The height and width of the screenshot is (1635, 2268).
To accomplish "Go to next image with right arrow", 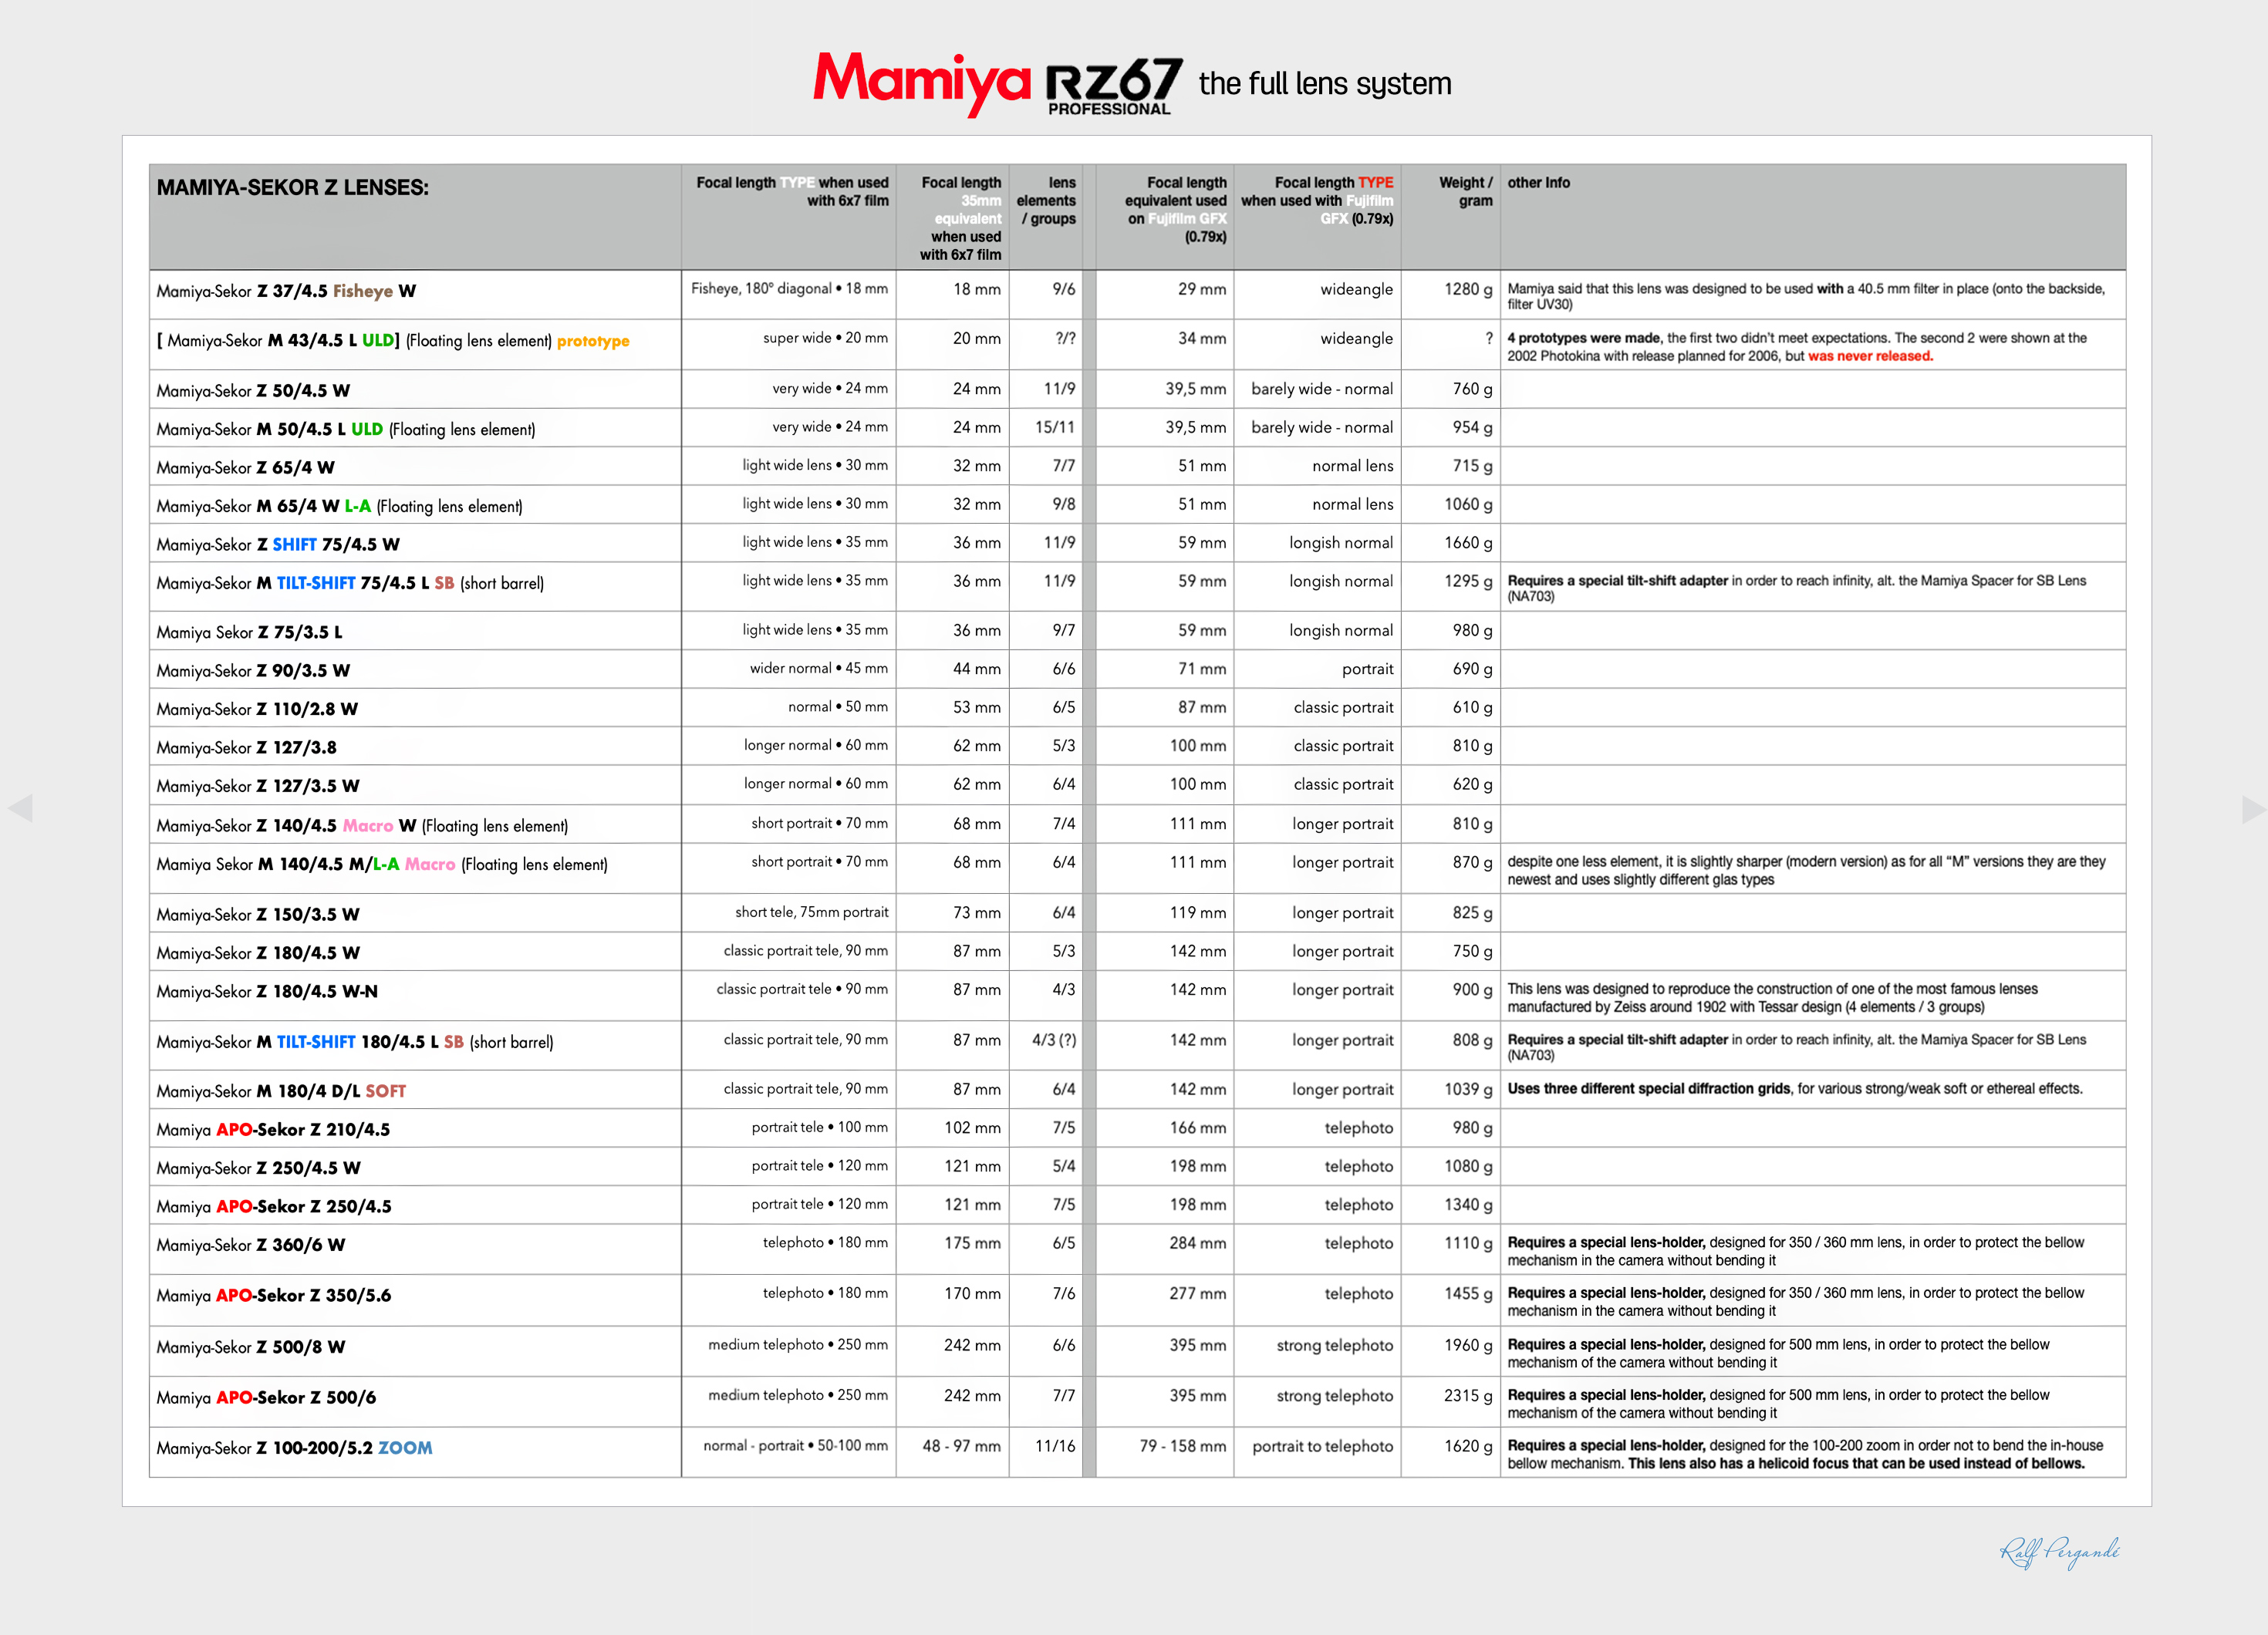I will (2254, 808).
